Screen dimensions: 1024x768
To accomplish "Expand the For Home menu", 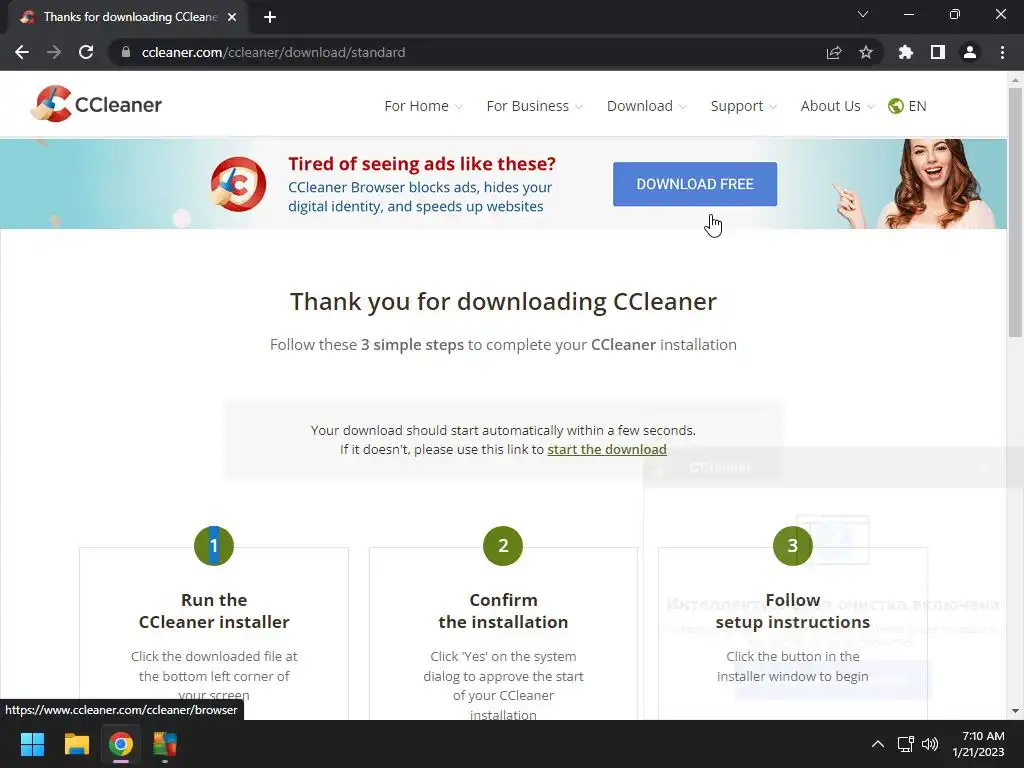I will pyautogui.click(x=423, y=106).
